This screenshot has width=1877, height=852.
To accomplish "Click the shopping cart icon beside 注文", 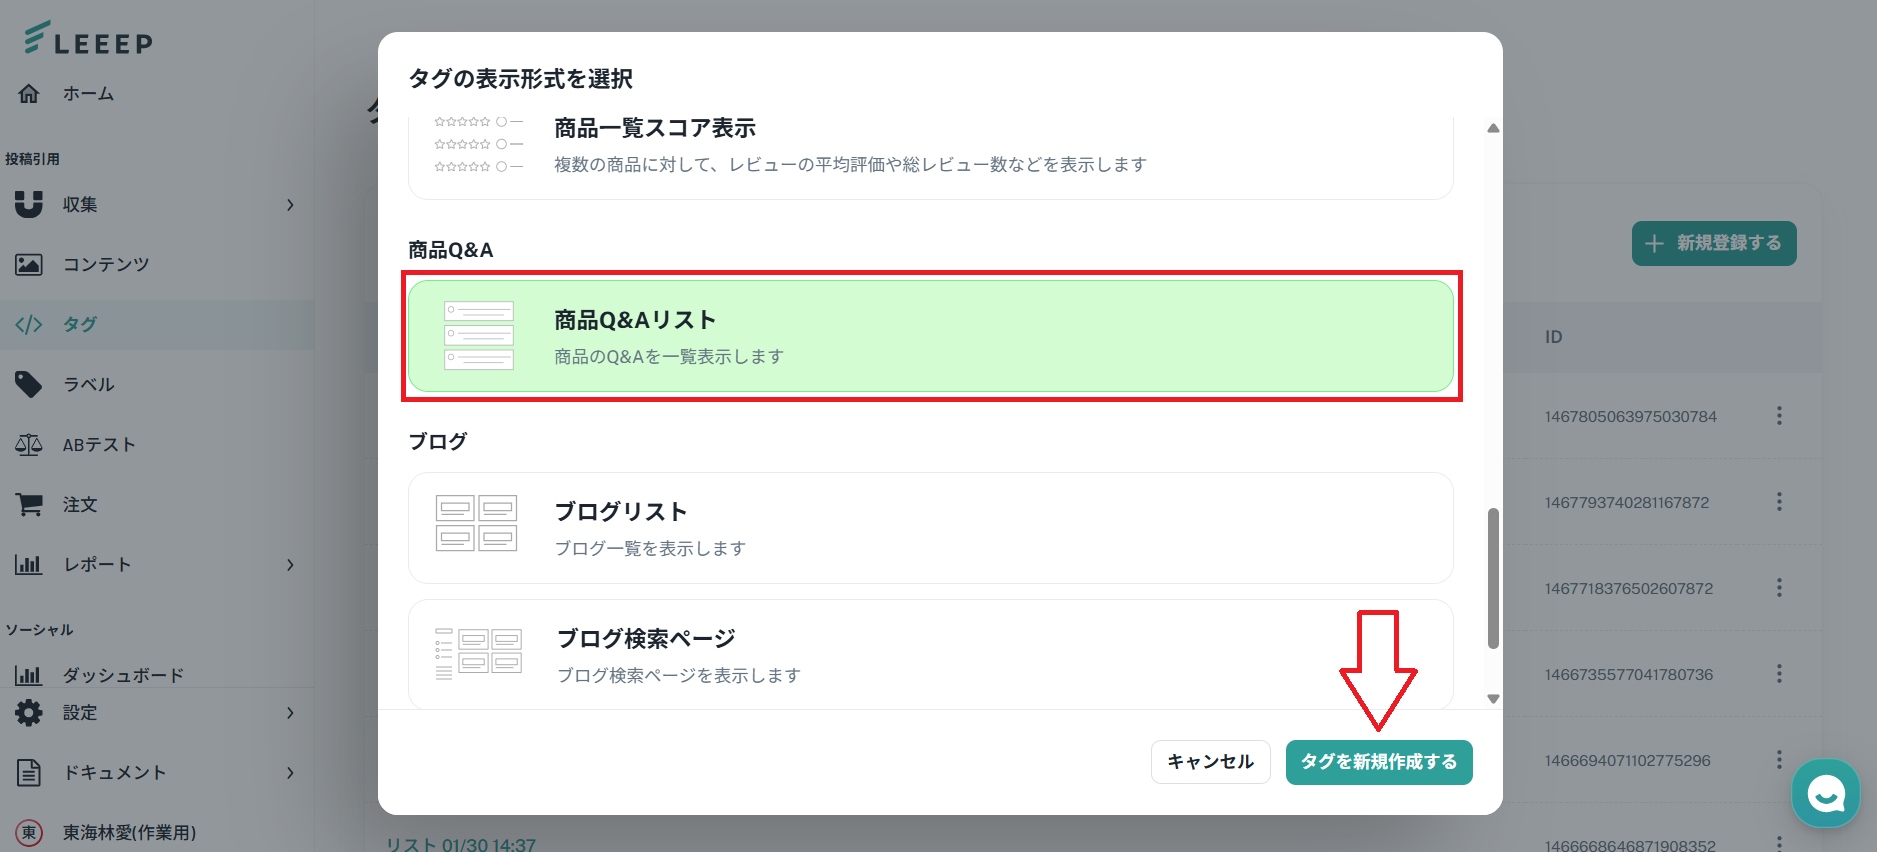I will point(29,504).
